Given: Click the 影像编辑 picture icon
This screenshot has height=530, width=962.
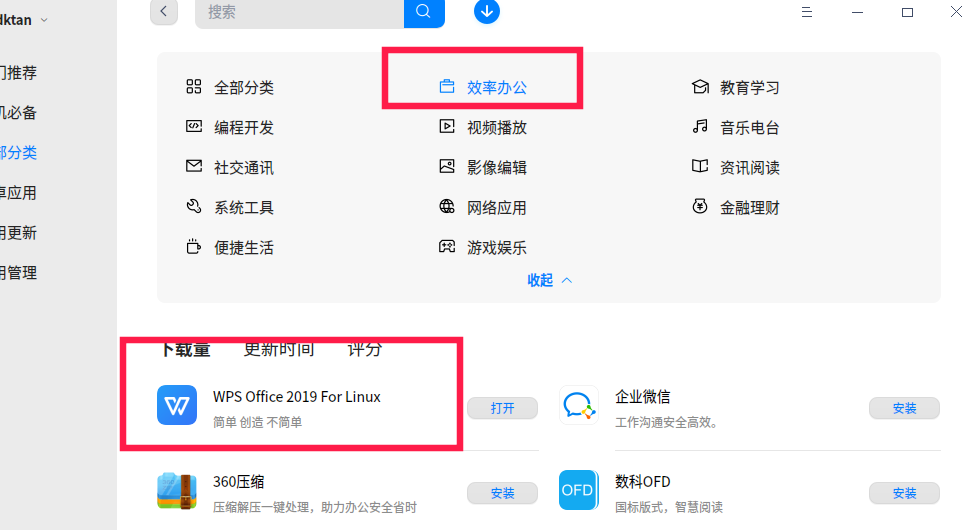Looking at the screenshot, I should tap(447, 166).
